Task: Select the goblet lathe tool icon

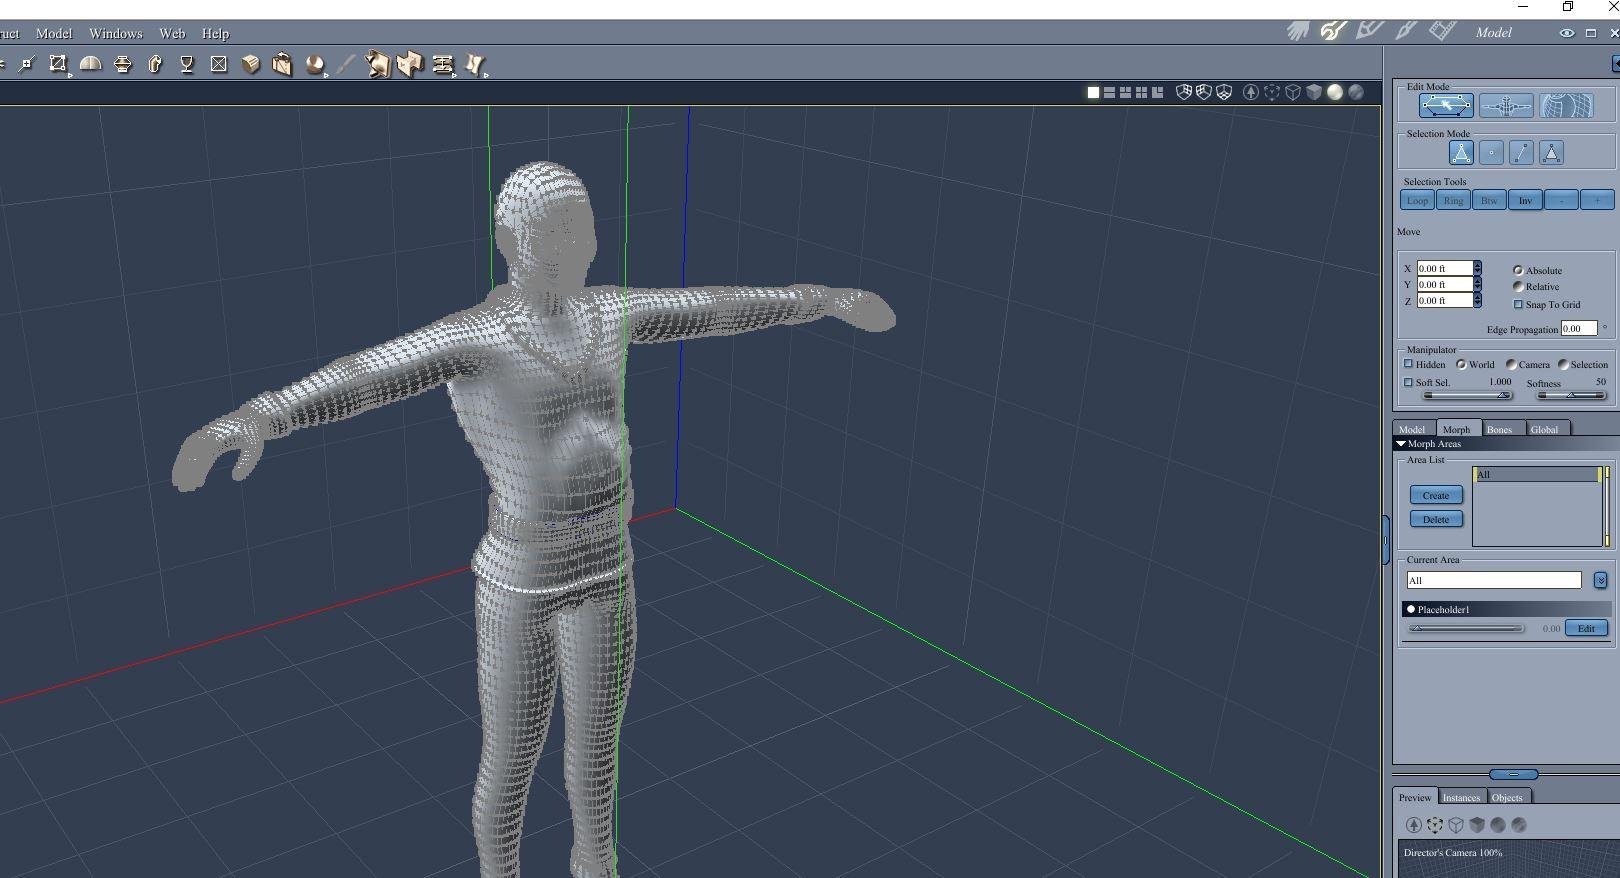Action: (x=187, y=65)
